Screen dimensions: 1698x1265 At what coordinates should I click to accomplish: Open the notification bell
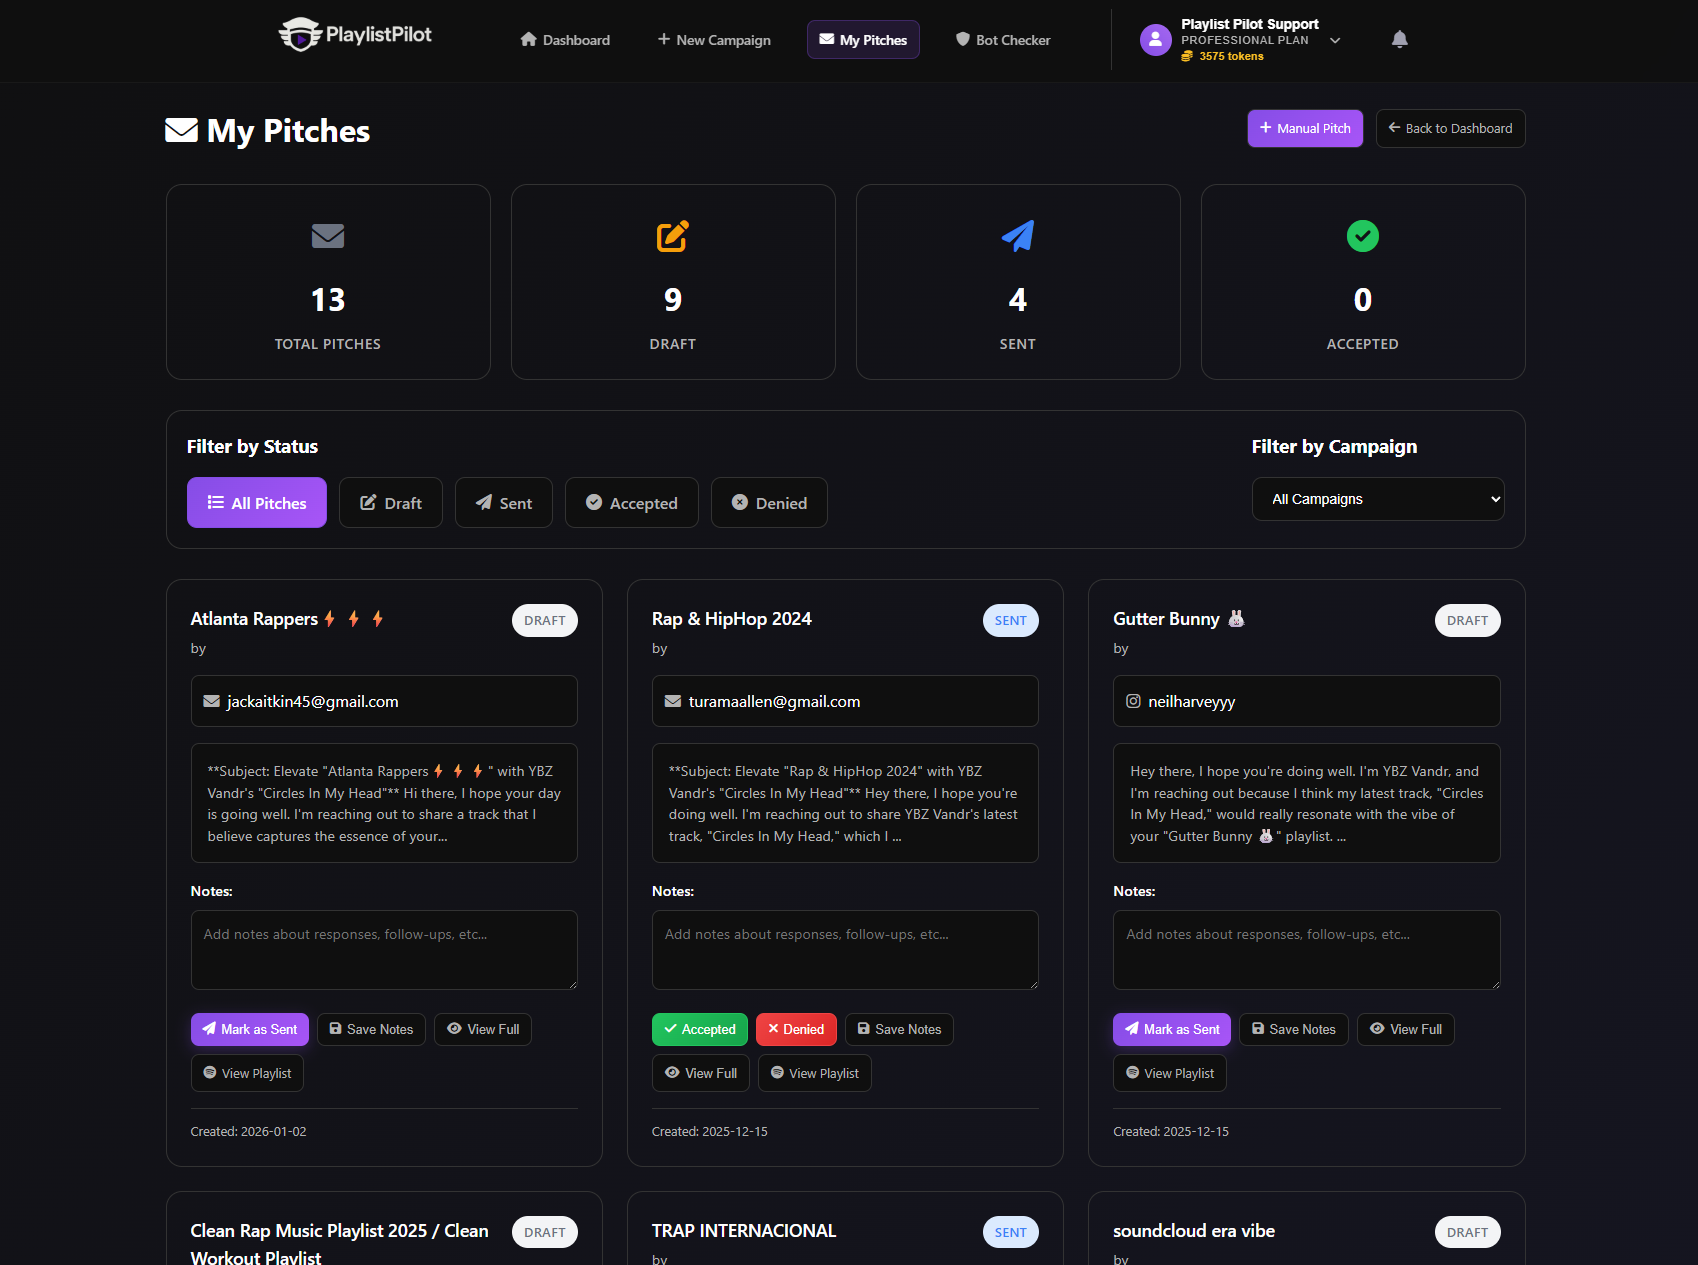pyautogui.click(x=1399, y=39)
